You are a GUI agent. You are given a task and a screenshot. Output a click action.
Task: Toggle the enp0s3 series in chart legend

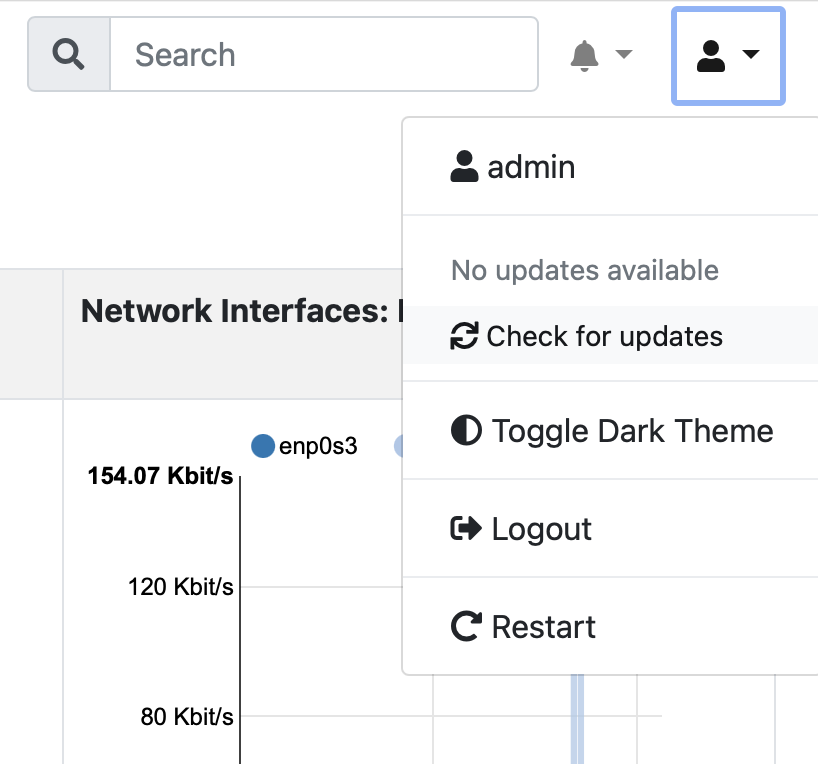304,446
